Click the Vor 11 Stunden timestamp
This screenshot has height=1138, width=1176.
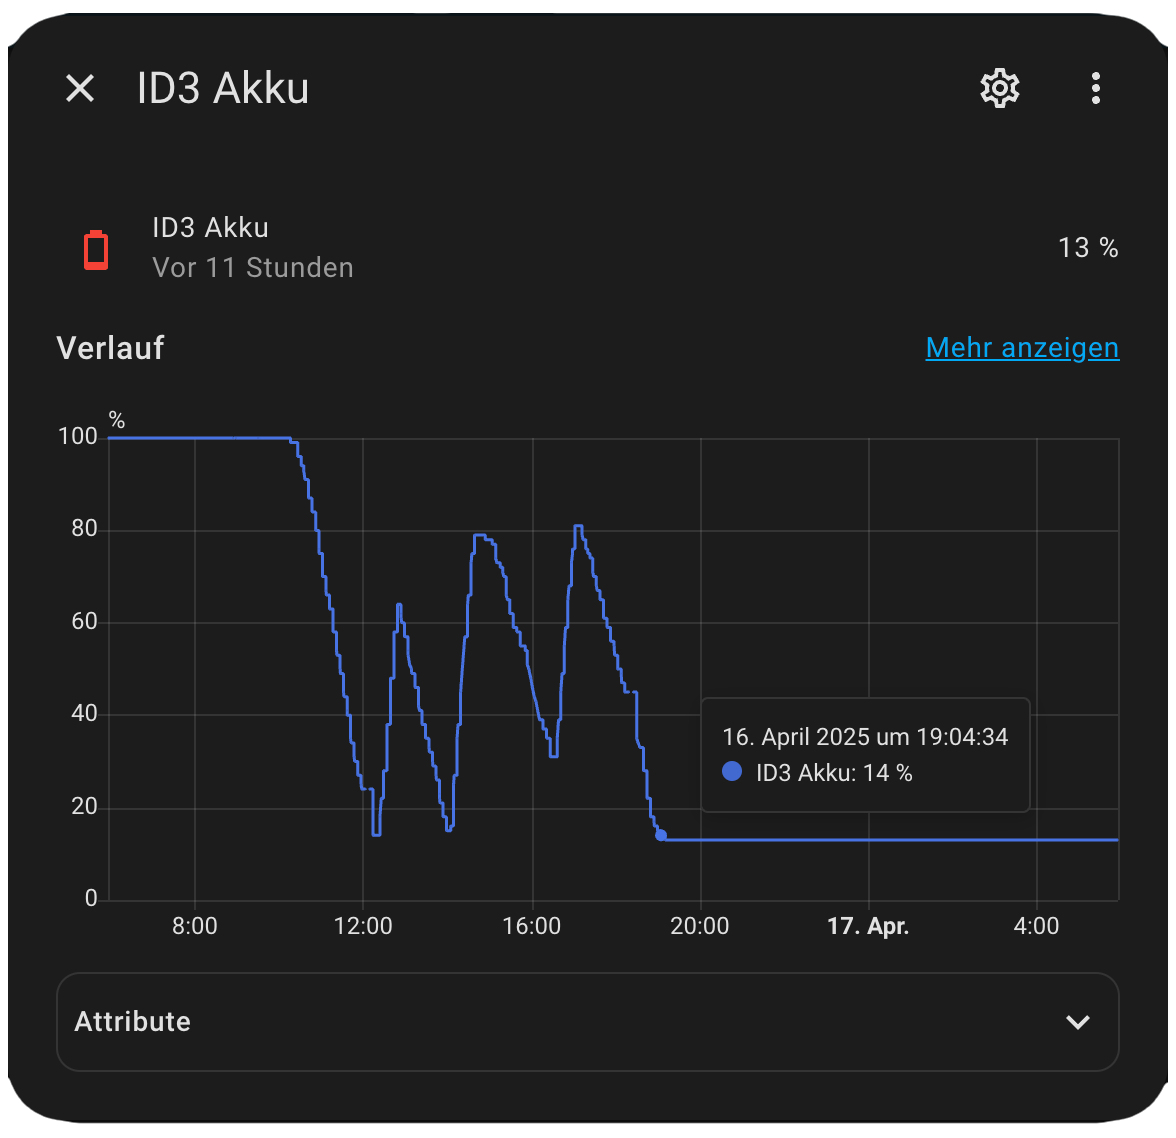[253, 268]
